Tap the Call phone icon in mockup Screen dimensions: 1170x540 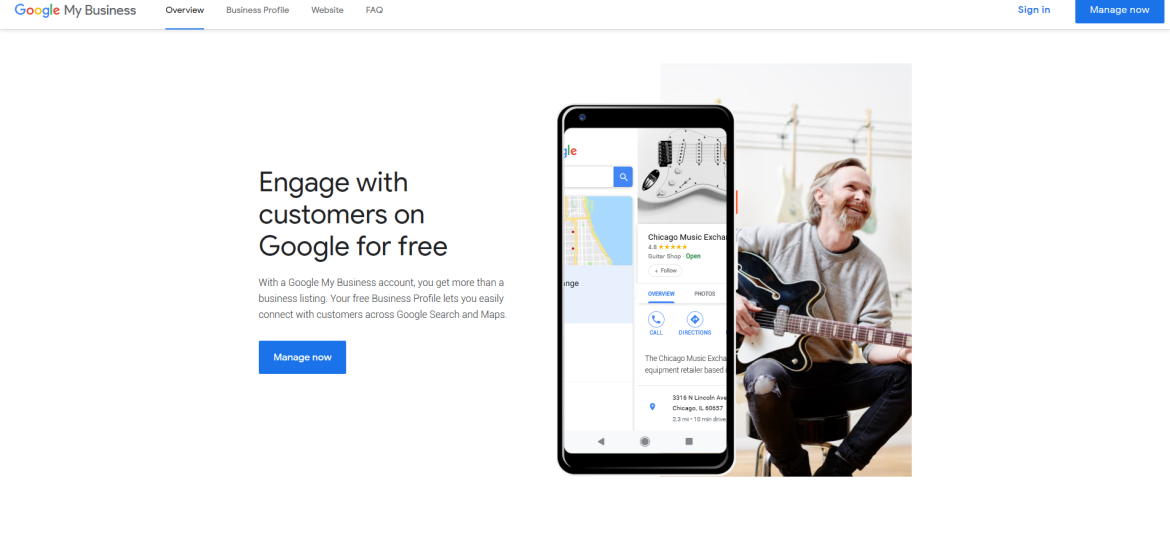(x=656, y=320)
